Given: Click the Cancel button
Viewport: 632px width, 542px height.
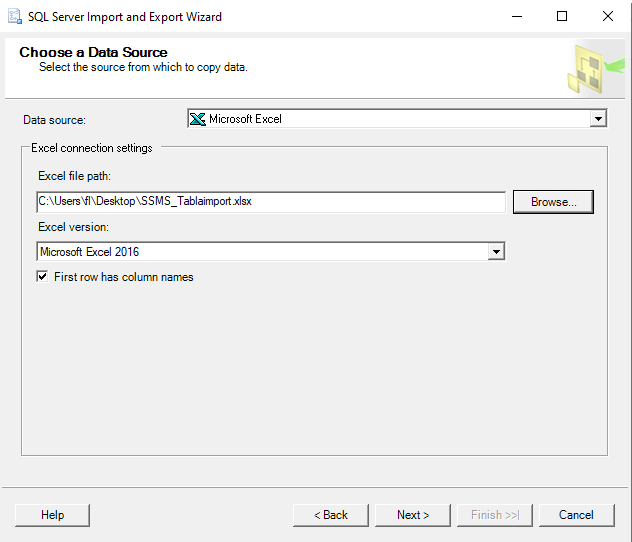Looking at the screenshot, I should point(576,515).
